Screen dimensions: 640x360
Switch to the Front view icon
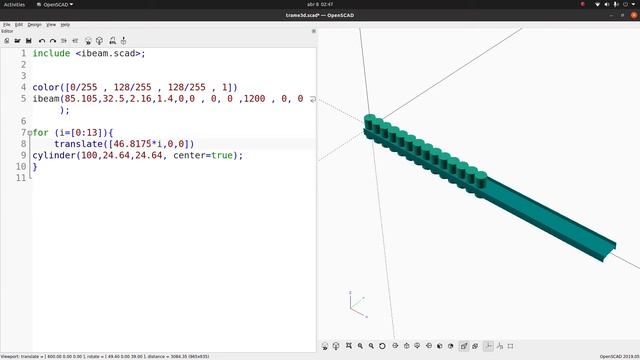(440, 346)
